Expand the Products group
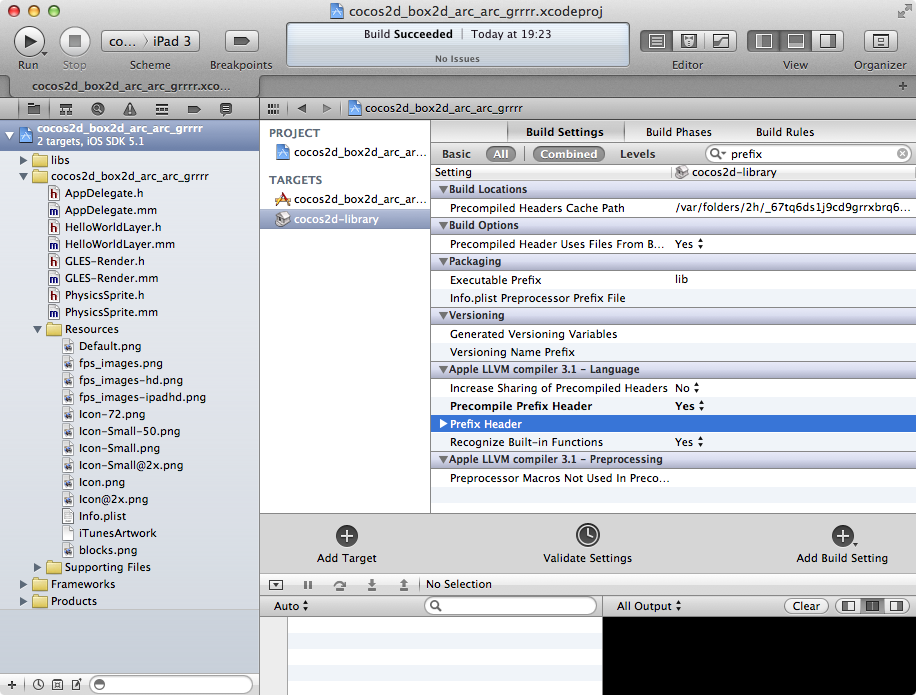The image size is (916, 695). tap(23, 601)
